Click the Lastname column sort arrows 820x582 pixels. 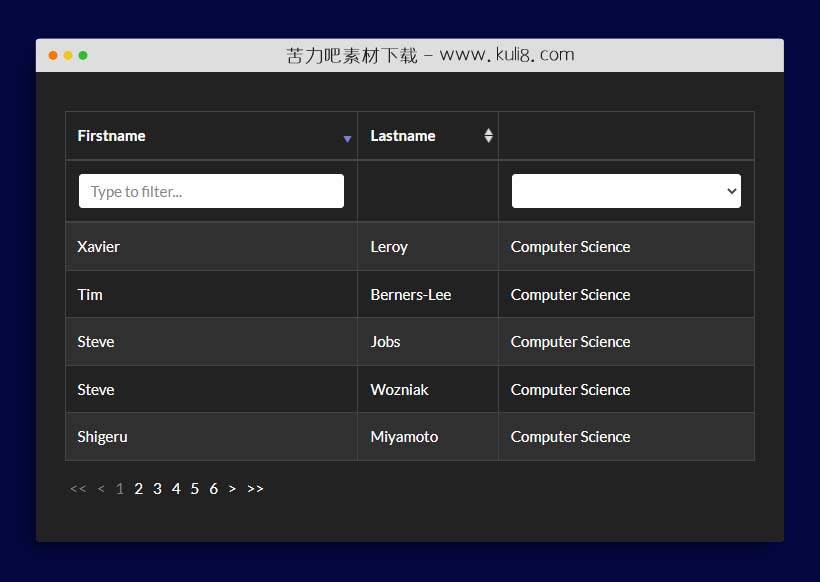(x=488, y=136)
